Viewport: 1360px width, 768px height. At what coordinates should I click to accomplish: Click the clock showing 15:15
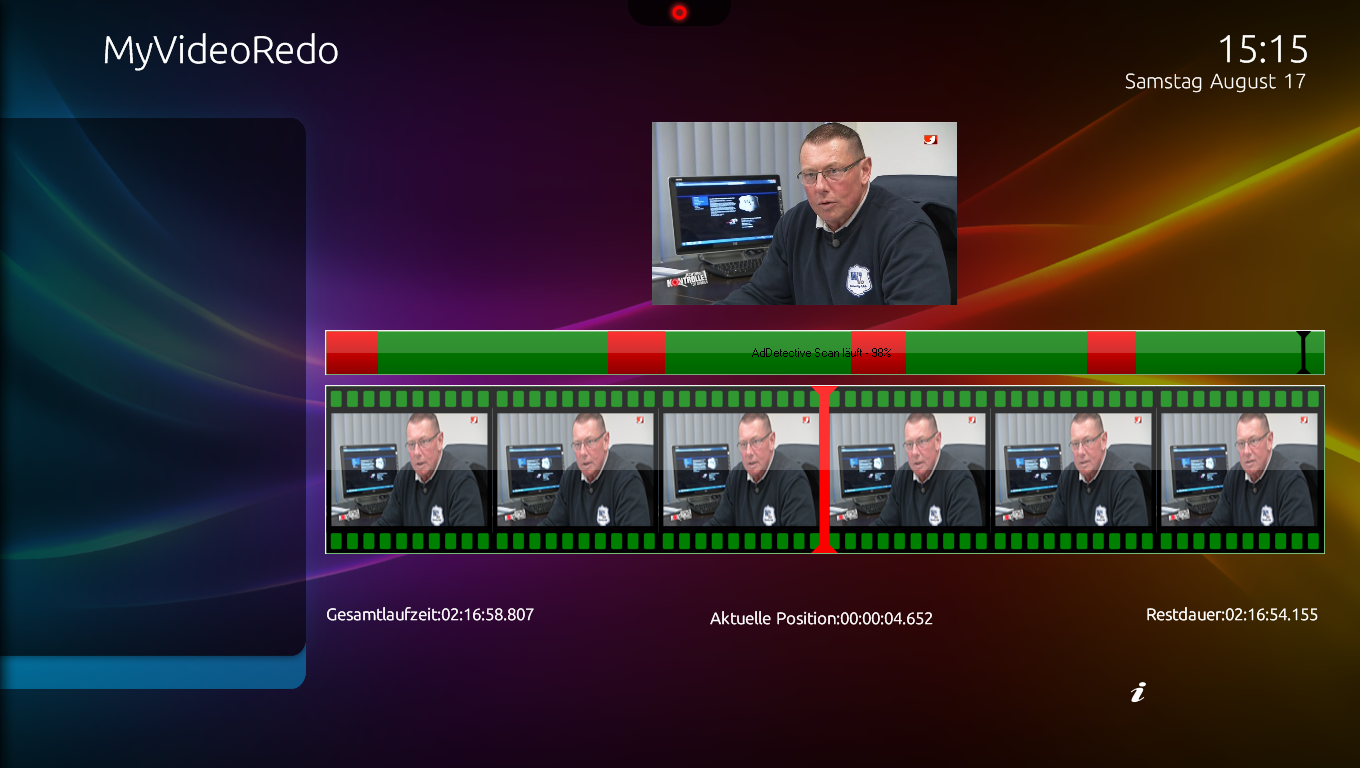[1262, 48]
